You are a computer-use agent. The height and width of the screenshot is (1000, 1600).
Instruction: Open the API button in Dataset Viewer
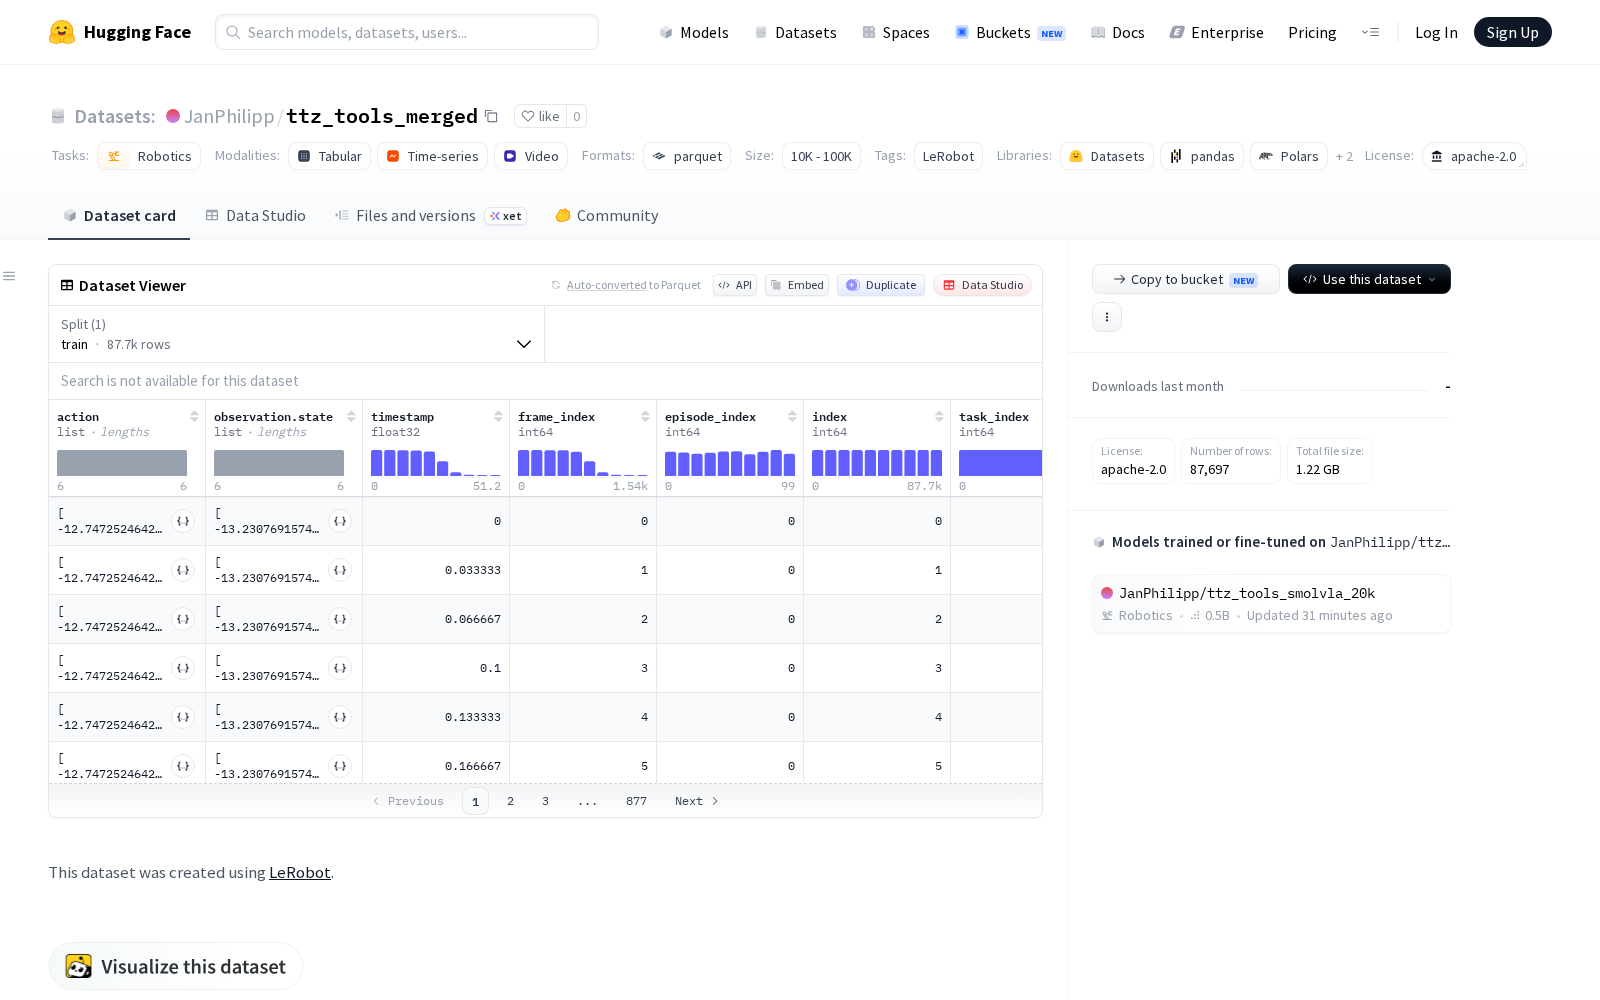(x=735, y=285)
